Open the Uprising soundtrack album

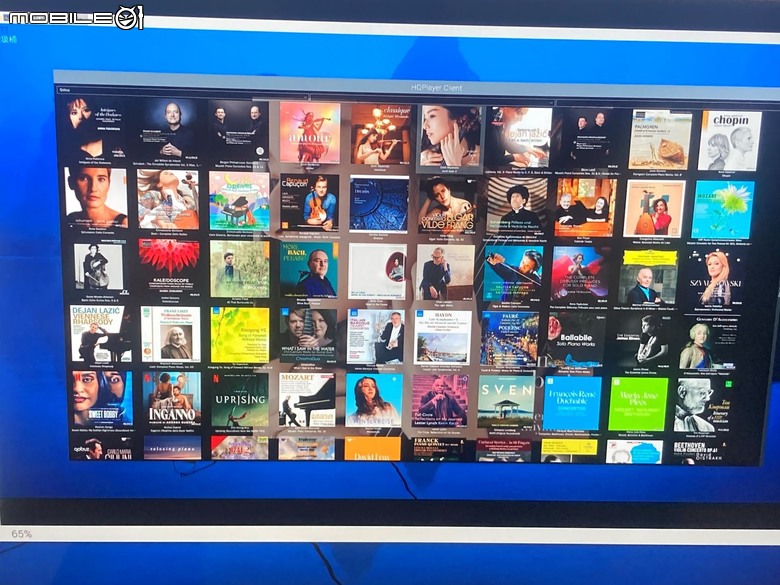point(240,399)
